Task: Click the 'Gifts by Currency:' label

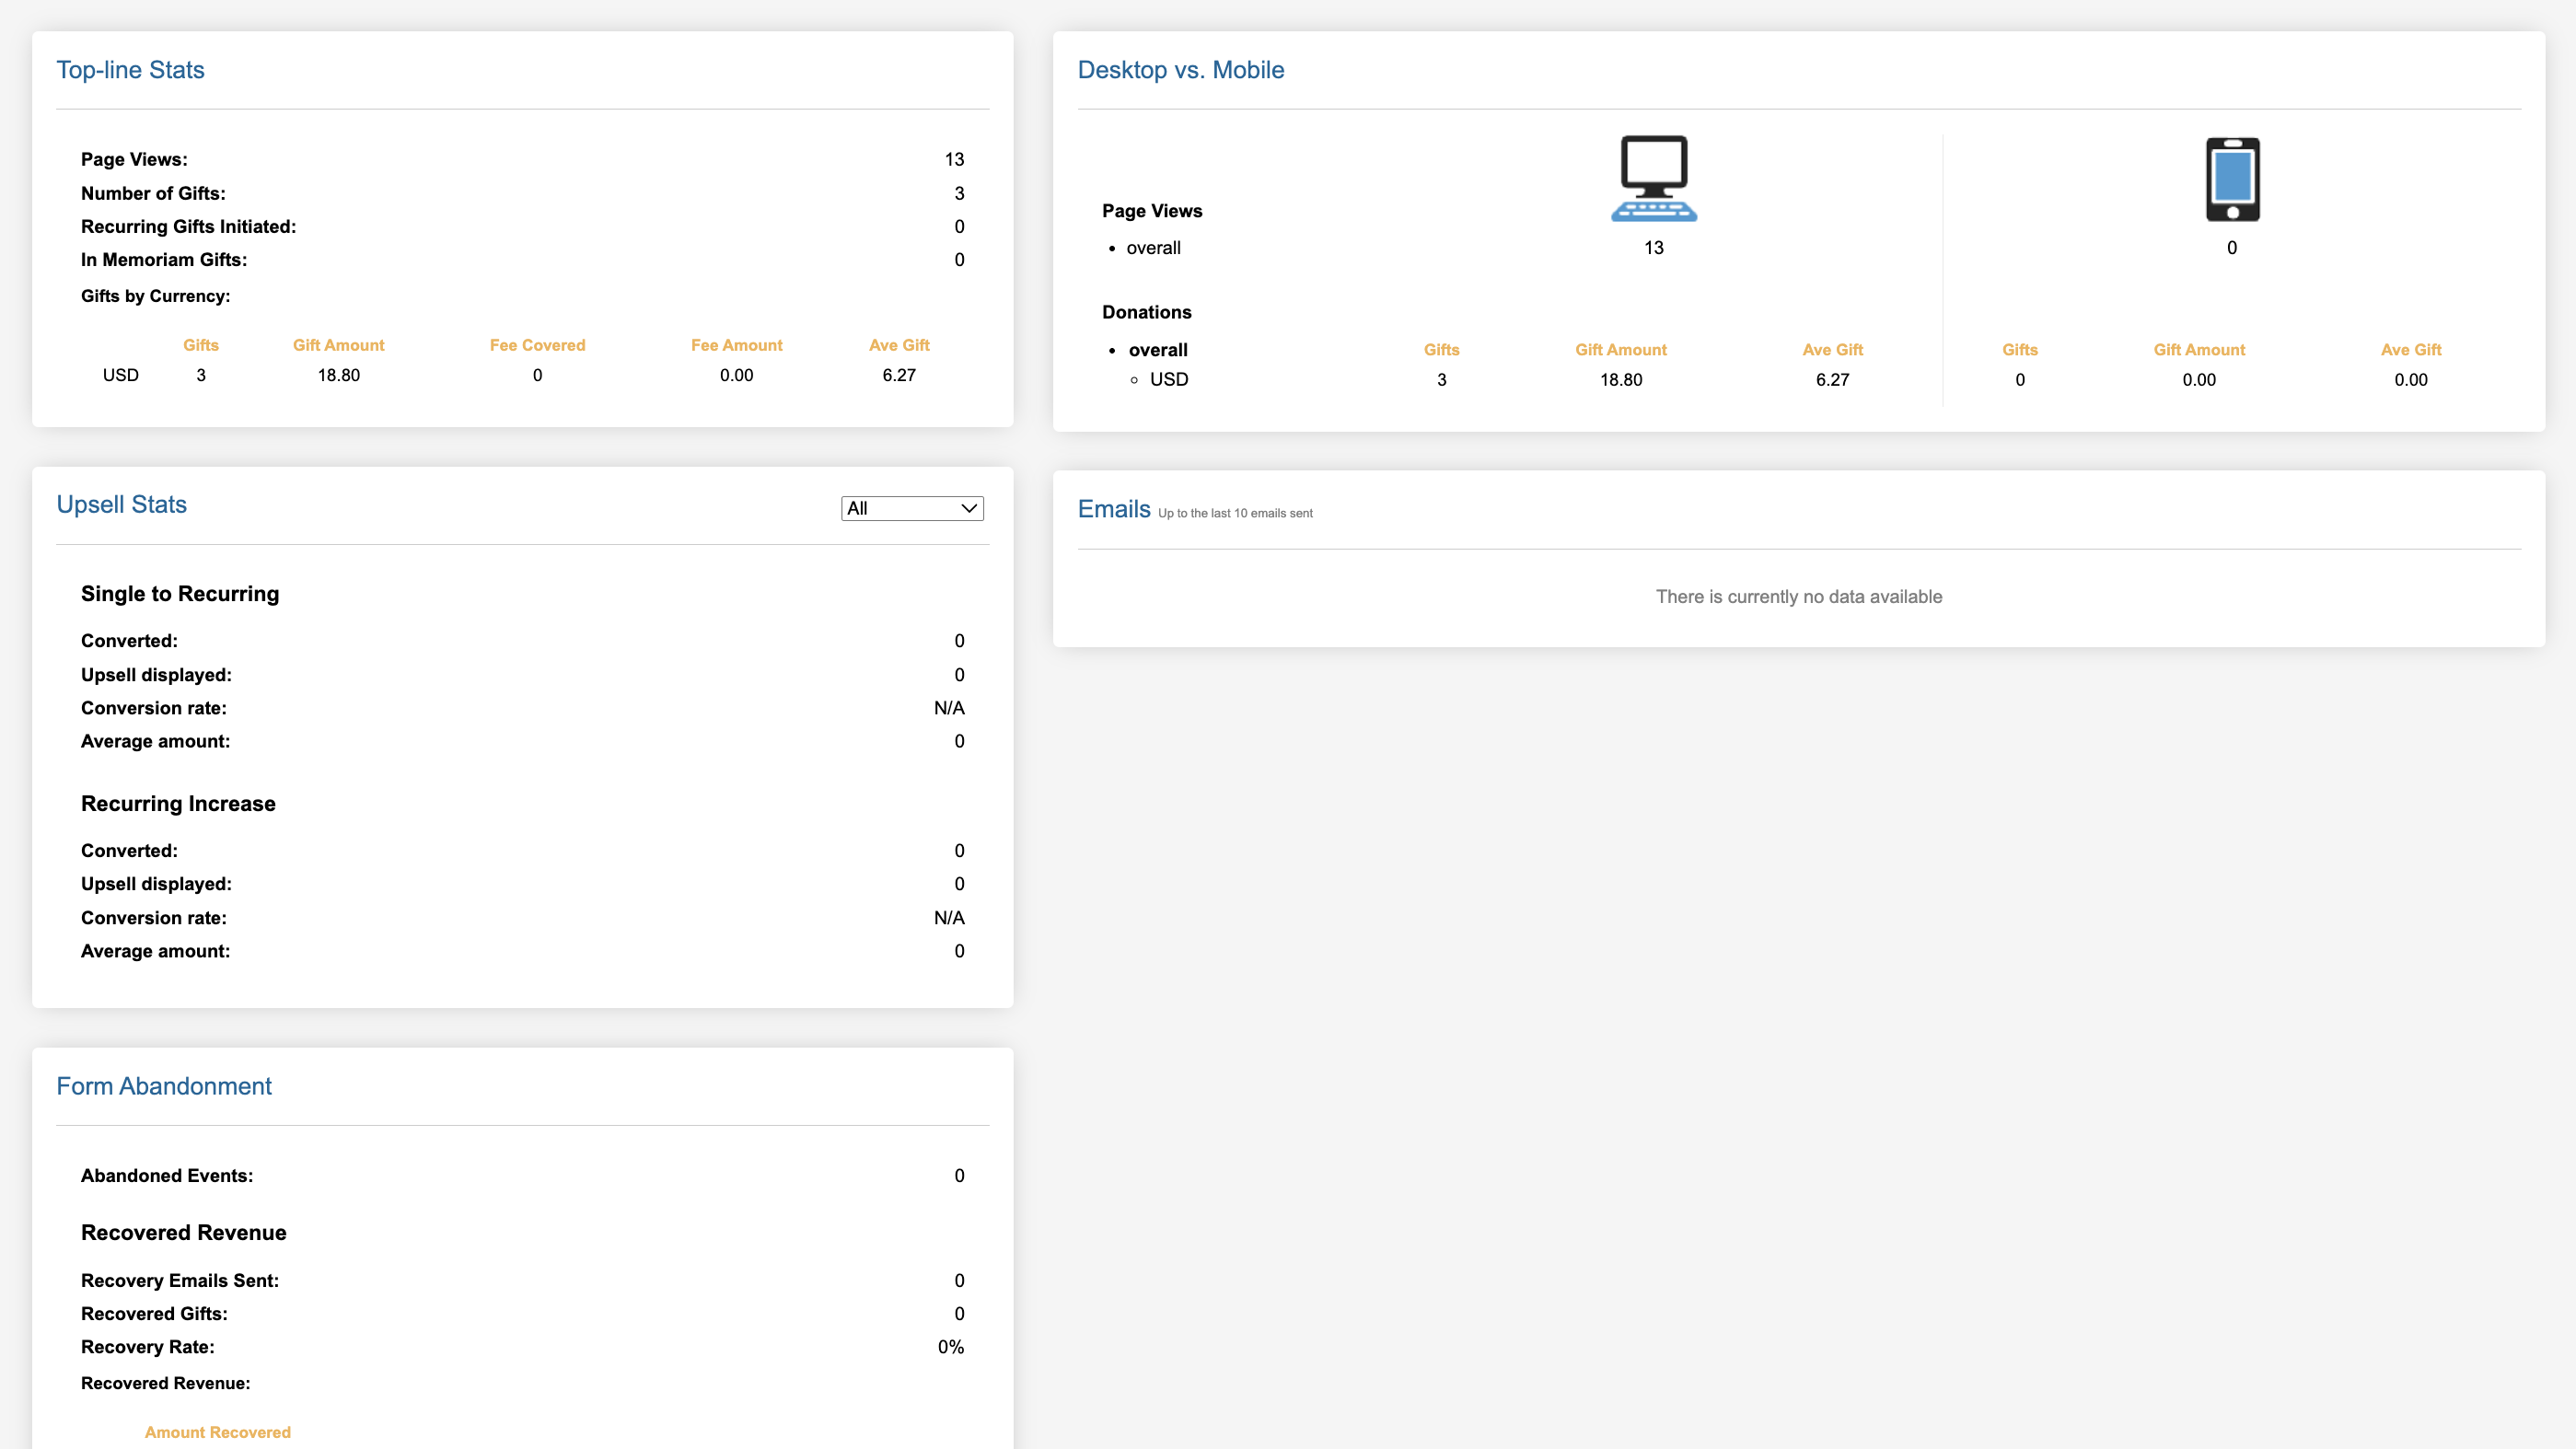Action: 155,296
